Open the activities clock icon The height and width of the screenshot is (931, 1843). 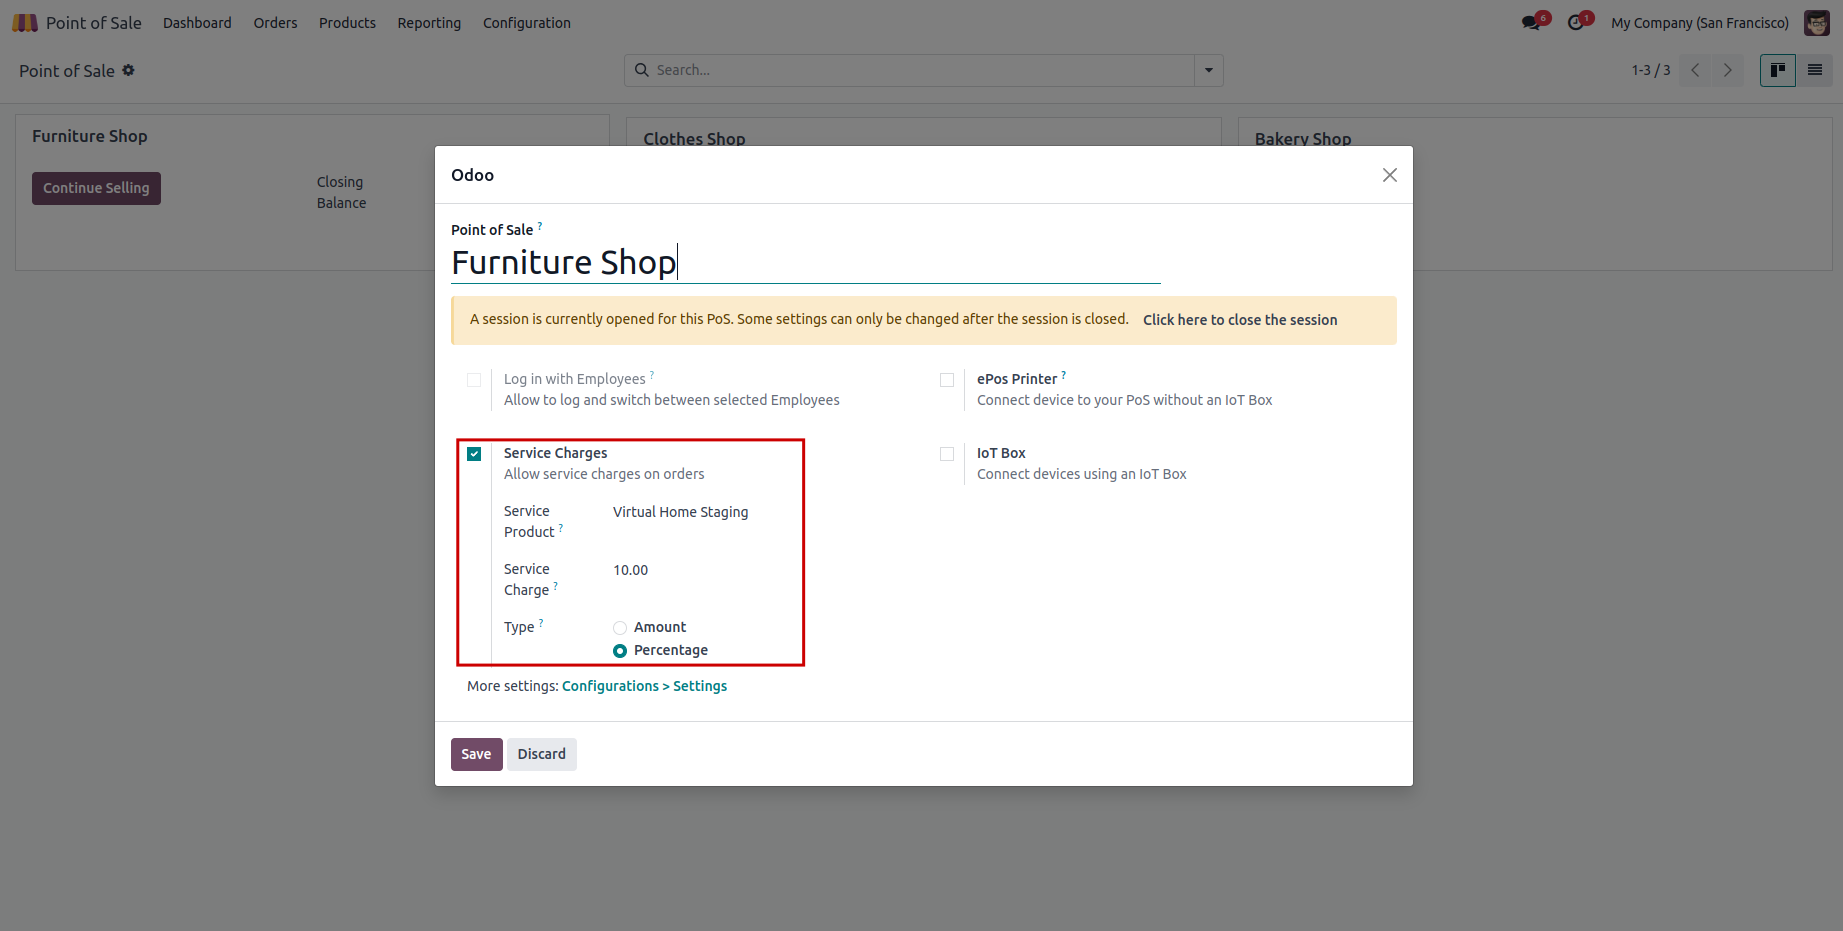point(1576,22)
